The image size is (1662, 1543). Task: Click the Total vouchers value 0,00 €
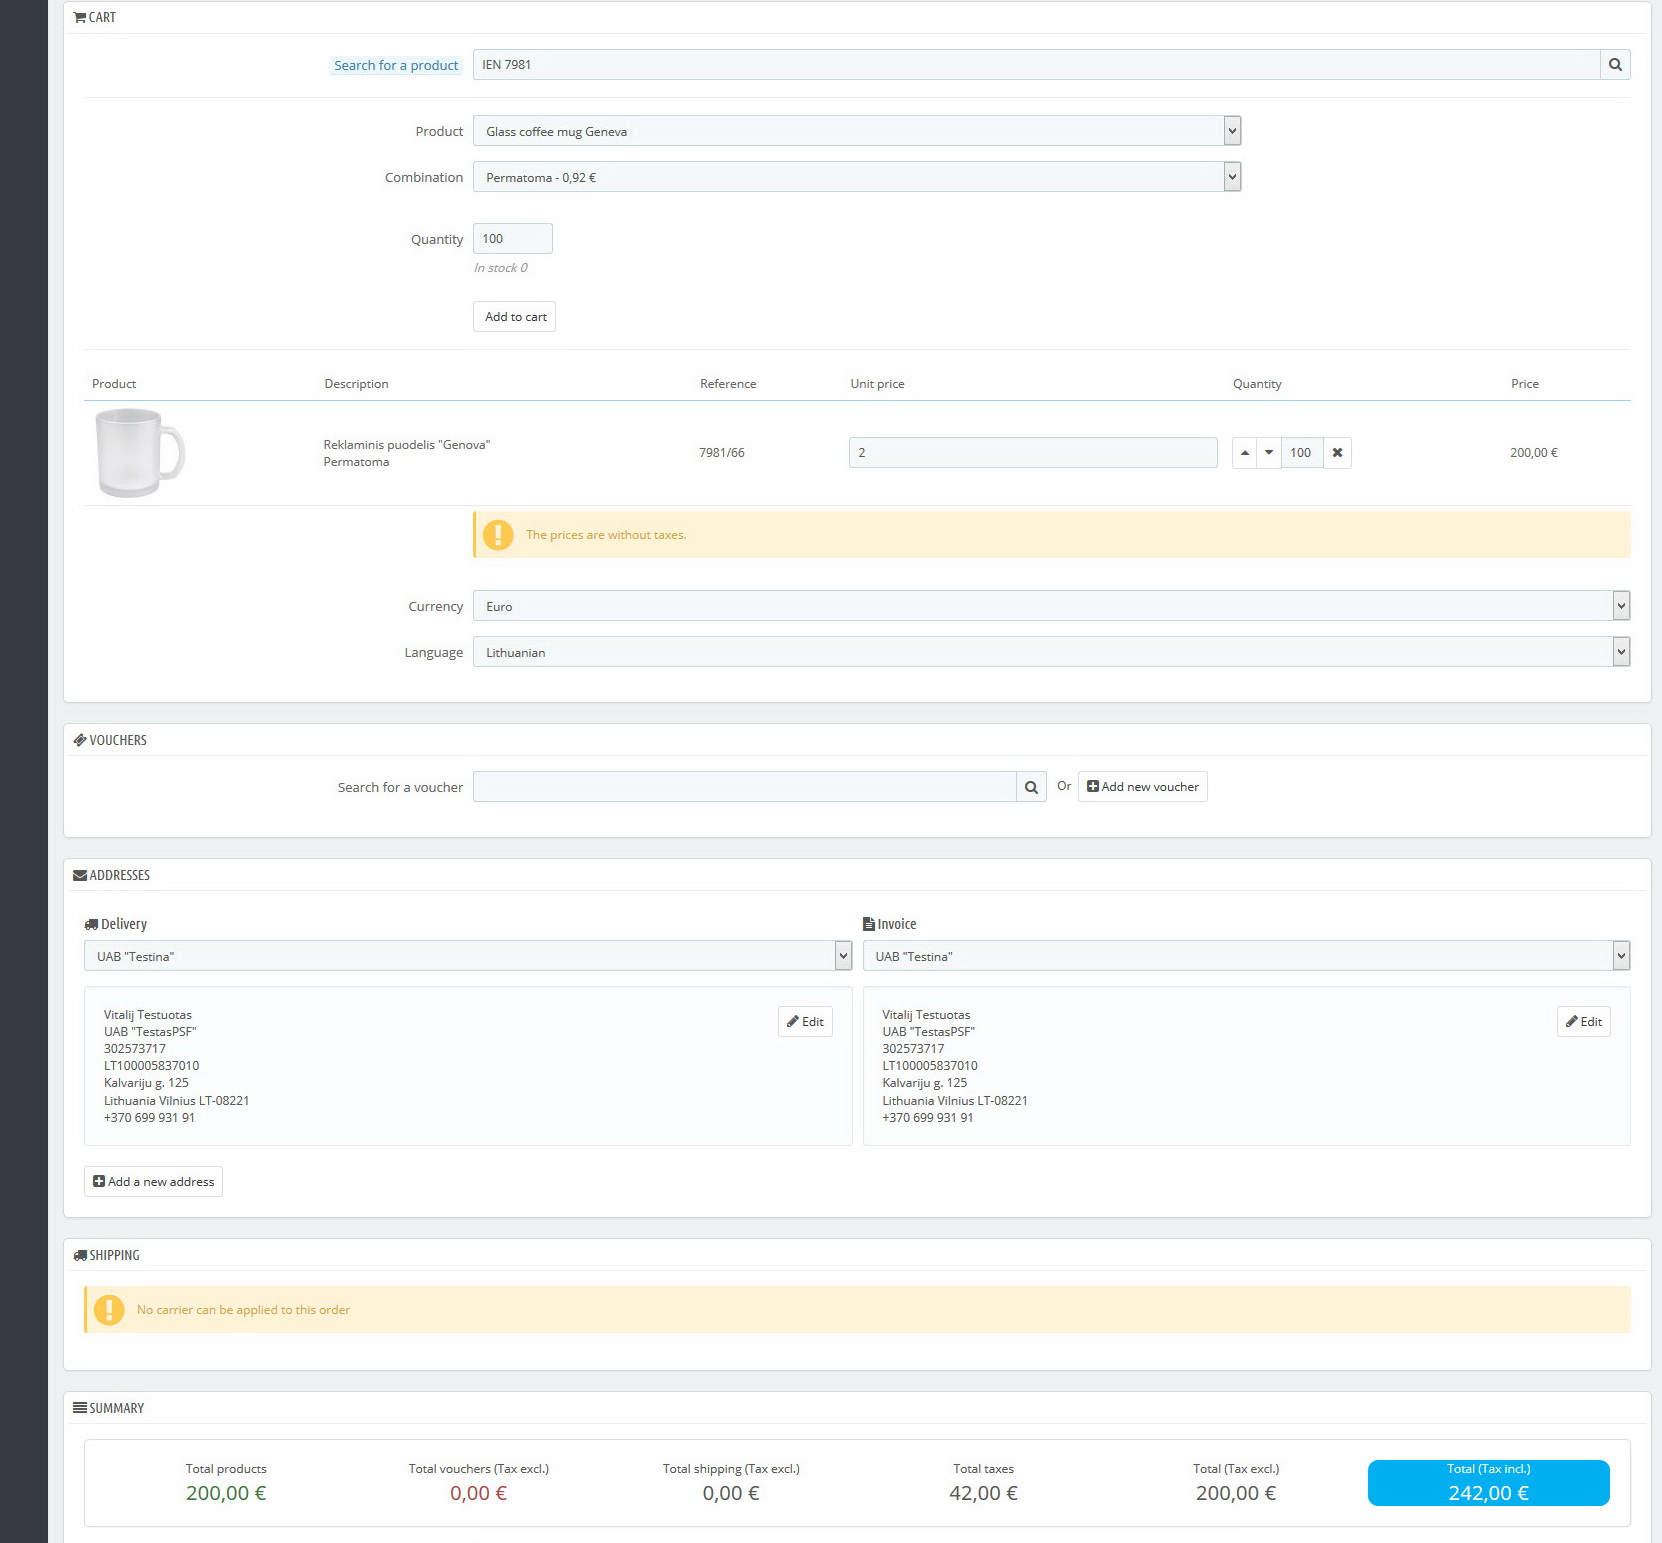pos(479,1493)
